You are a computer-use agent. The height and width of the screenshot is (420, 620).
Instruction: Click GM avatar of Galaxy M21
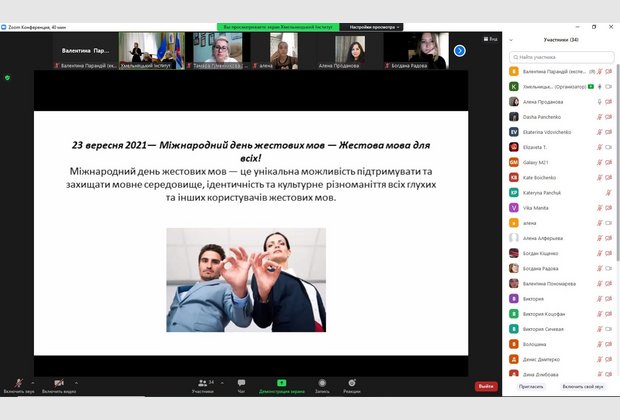point(514,162)
